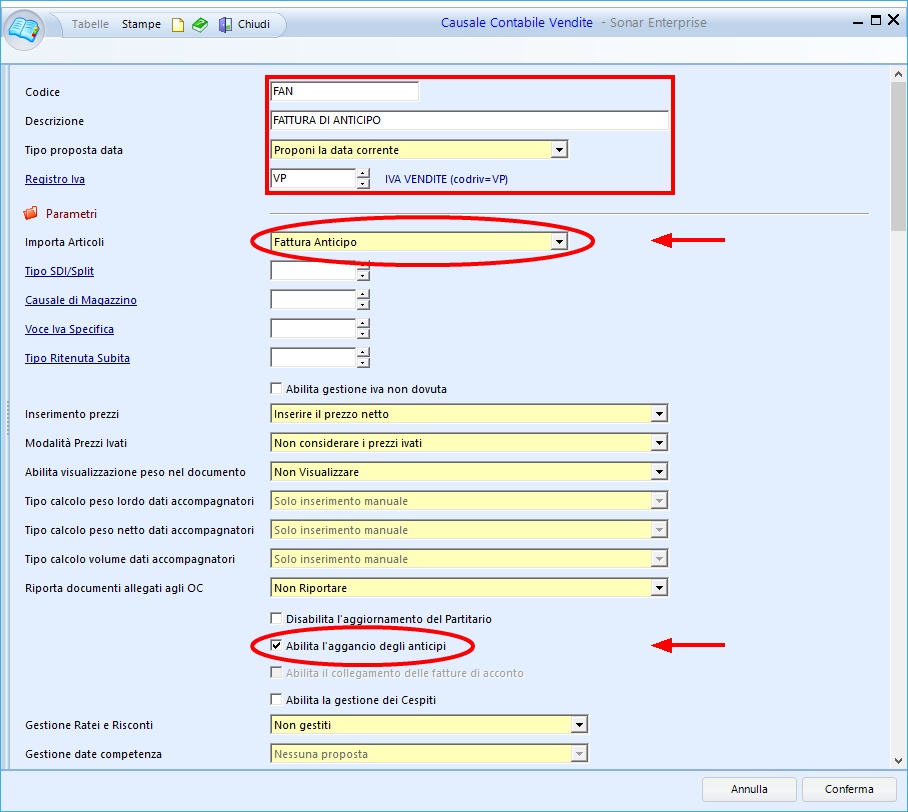Image resolution: width=908 pixels, height=812 pixels.
Task: Click the Registro Iva spinner up arrow
Action: pos(363,174)
